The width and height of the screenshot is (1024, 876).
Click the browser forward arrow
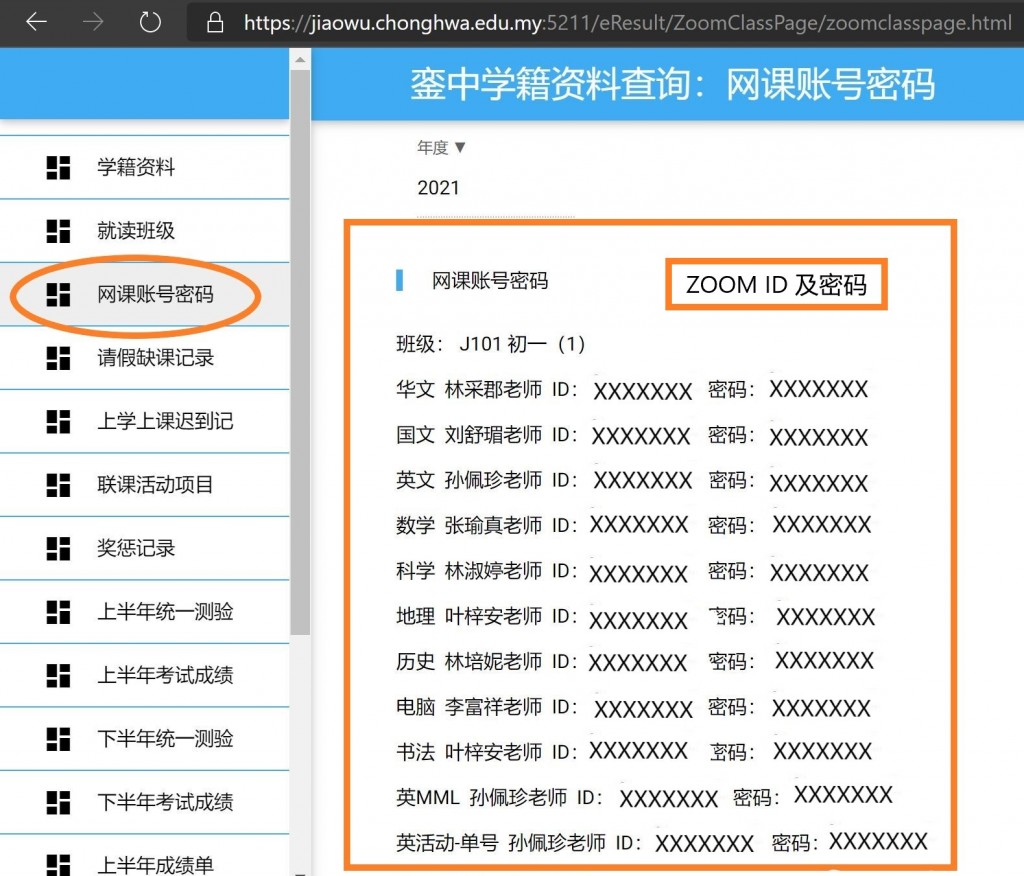tap(93, 22)
